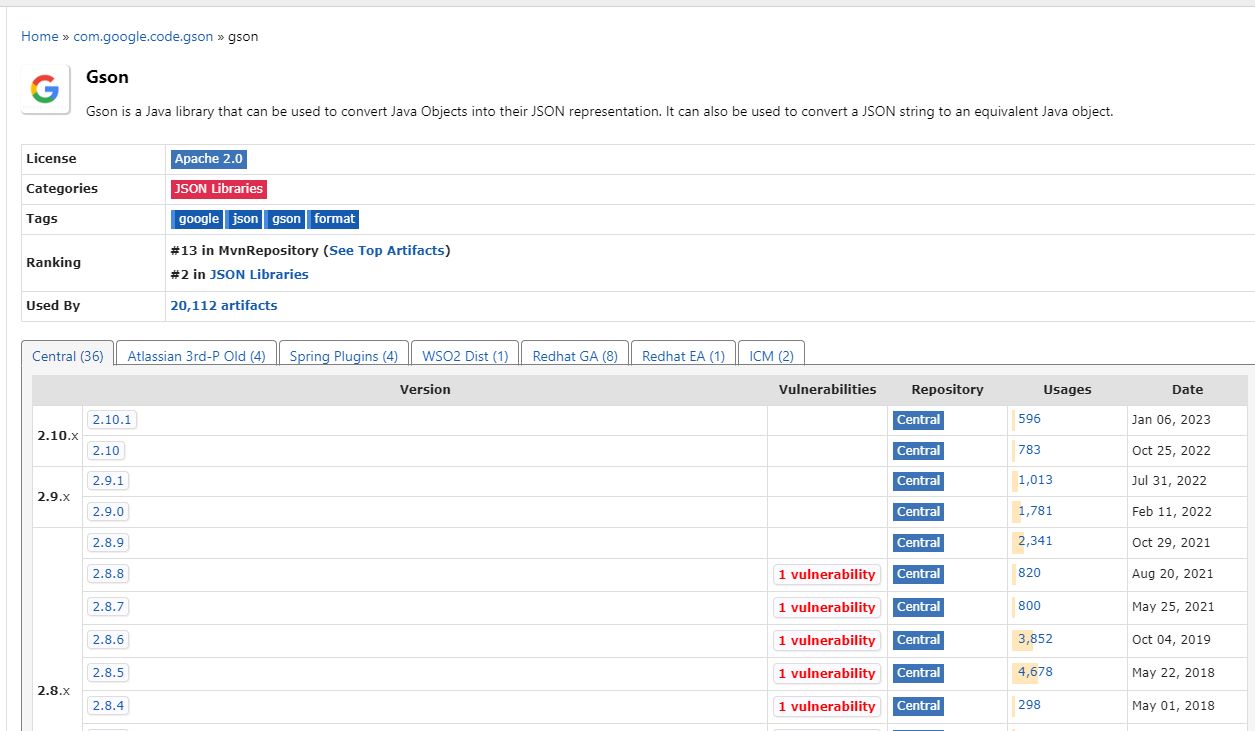Click Central repository badge for 2.8.5
The height and width of the screenshot is (731, 1255).
pos(918,673)
